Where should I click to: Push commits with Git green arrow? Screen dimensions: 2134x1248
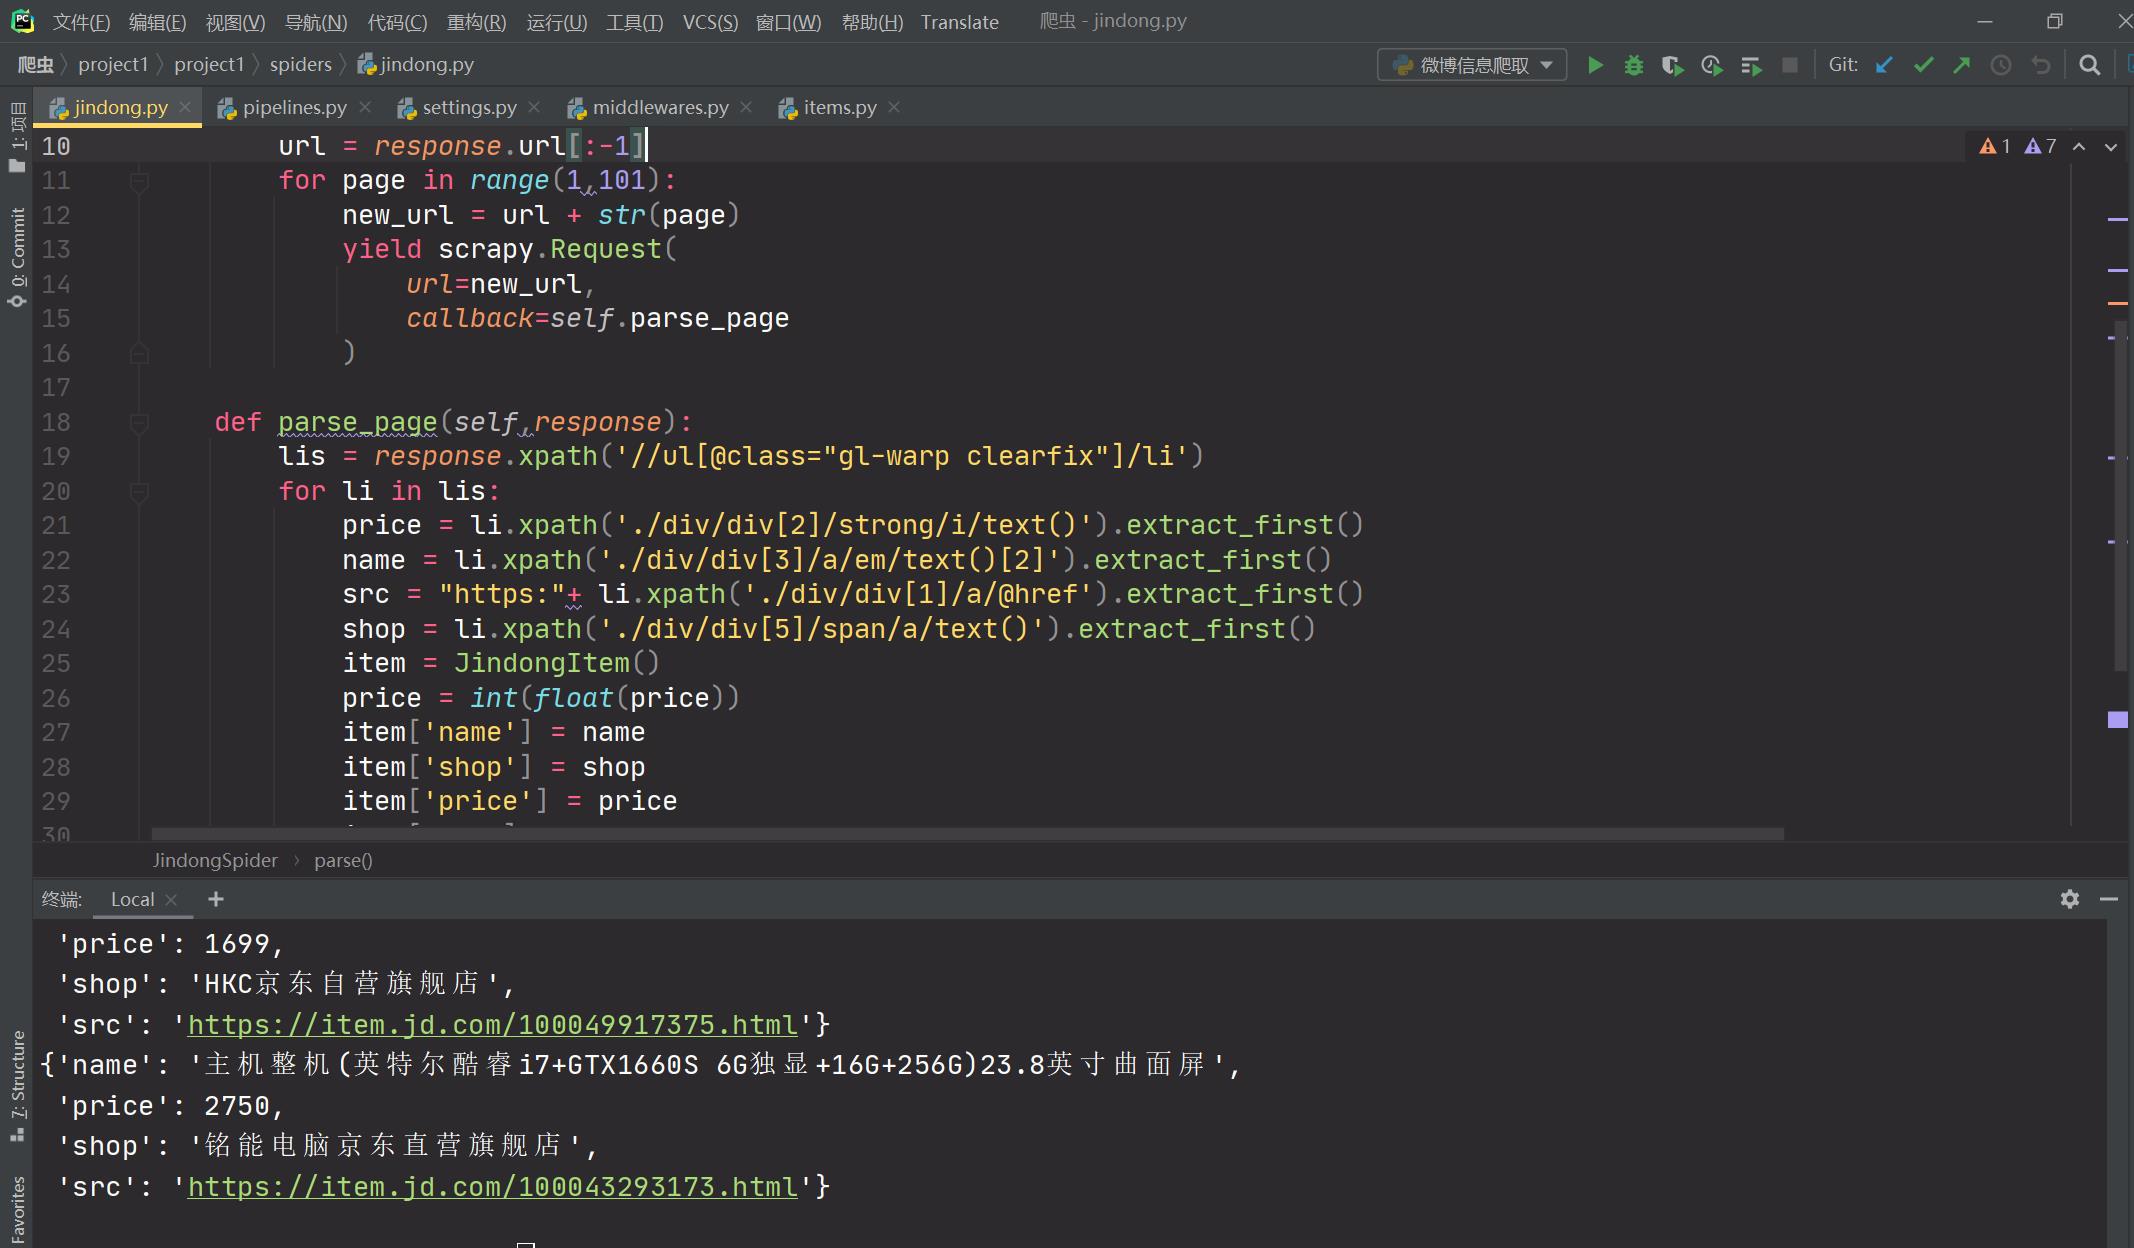click(x=1962, y=65)
